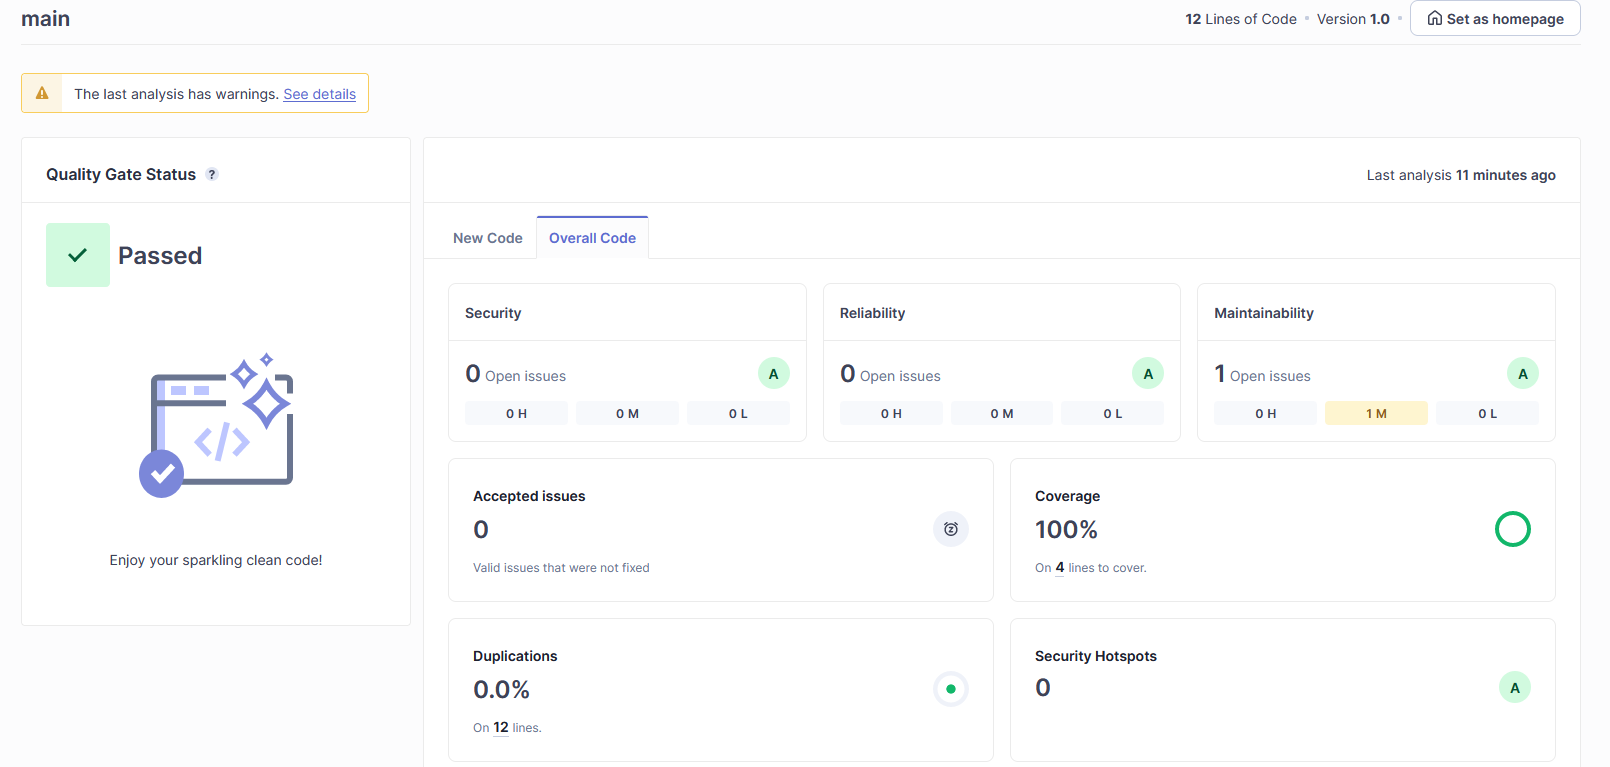Click the Reliability A rating badge
This screenshot has width=1610, height=767.
click(1148, 374)
